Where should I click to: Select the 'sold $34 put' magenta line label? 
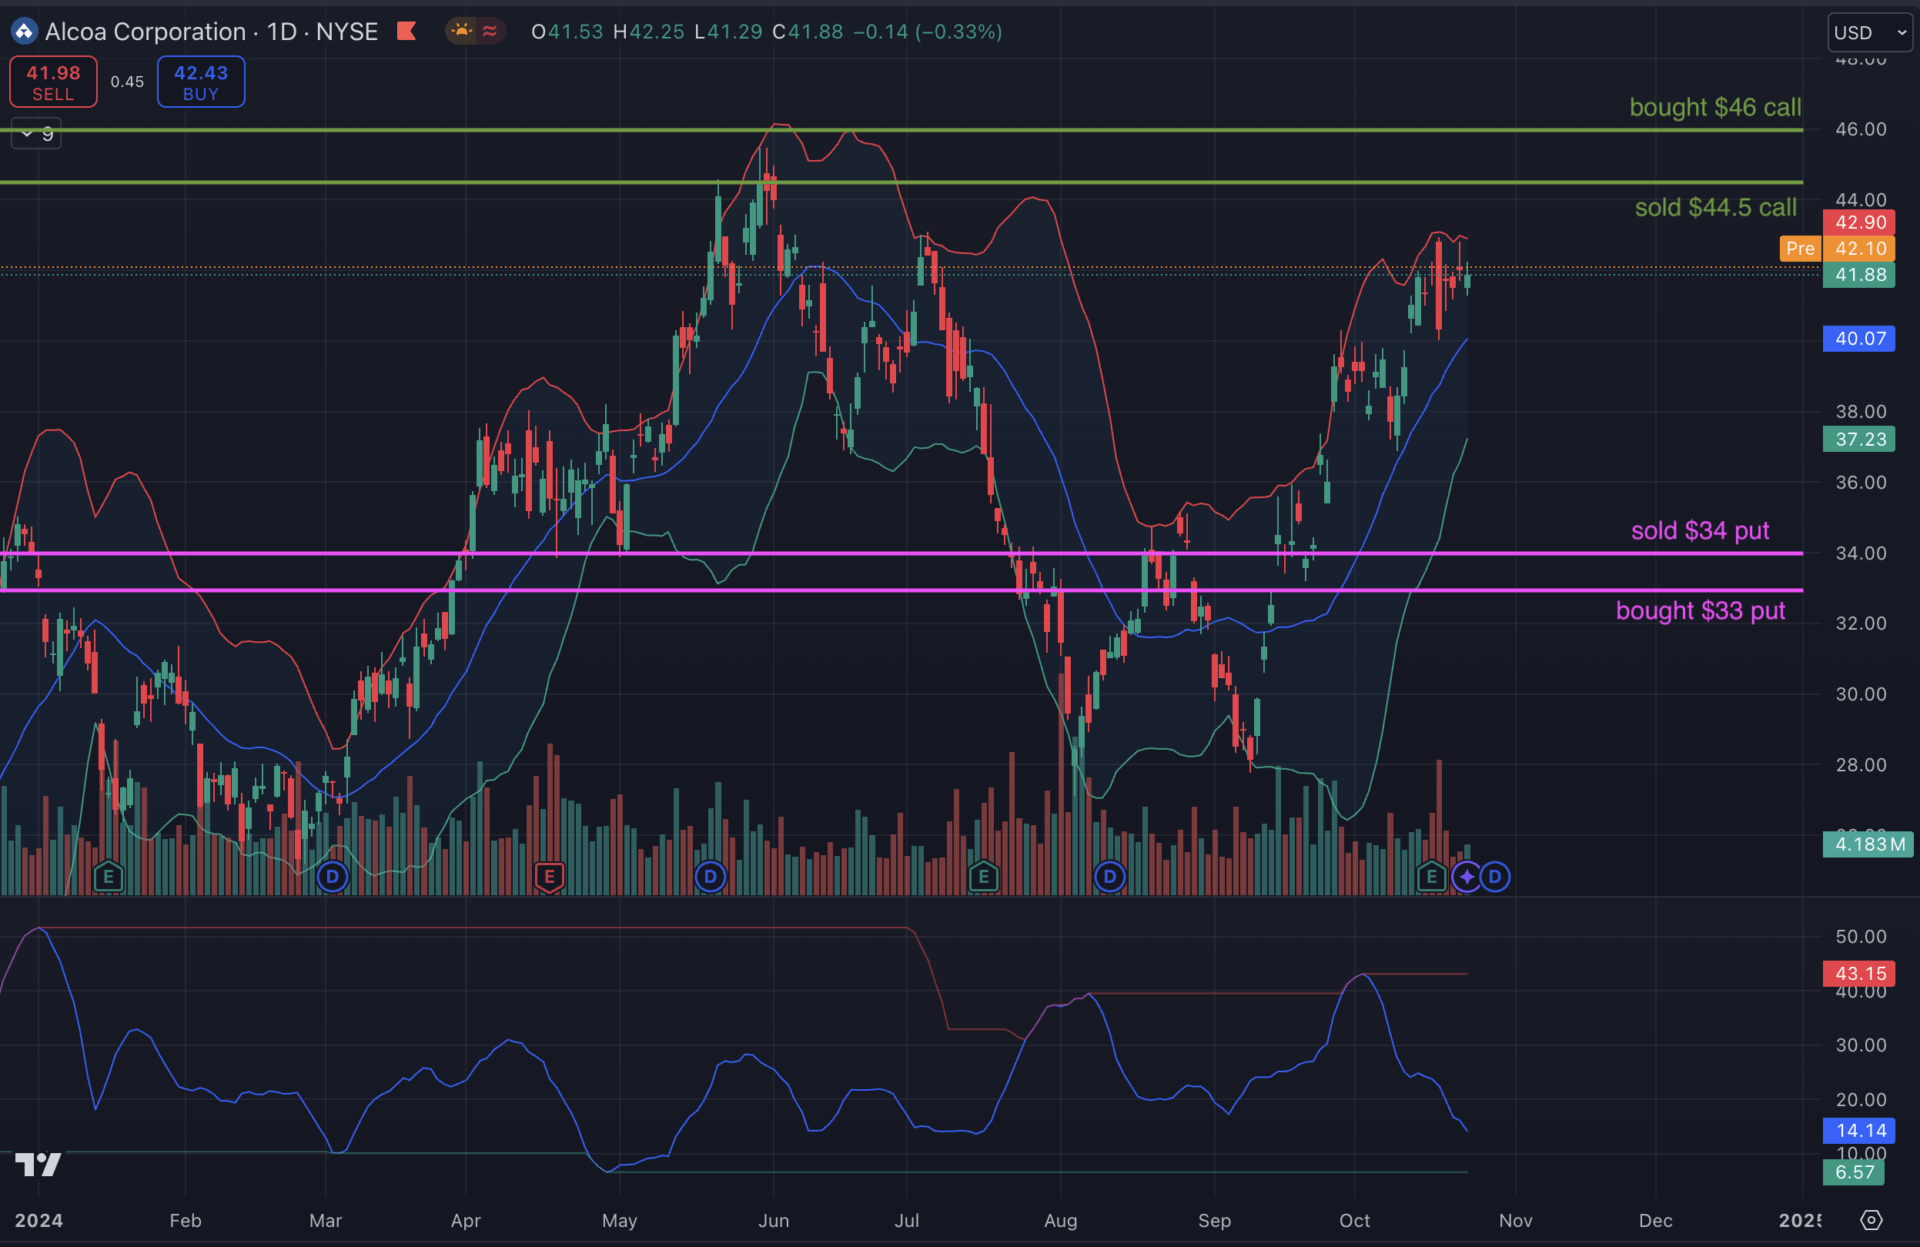(x=1700, y=530)
